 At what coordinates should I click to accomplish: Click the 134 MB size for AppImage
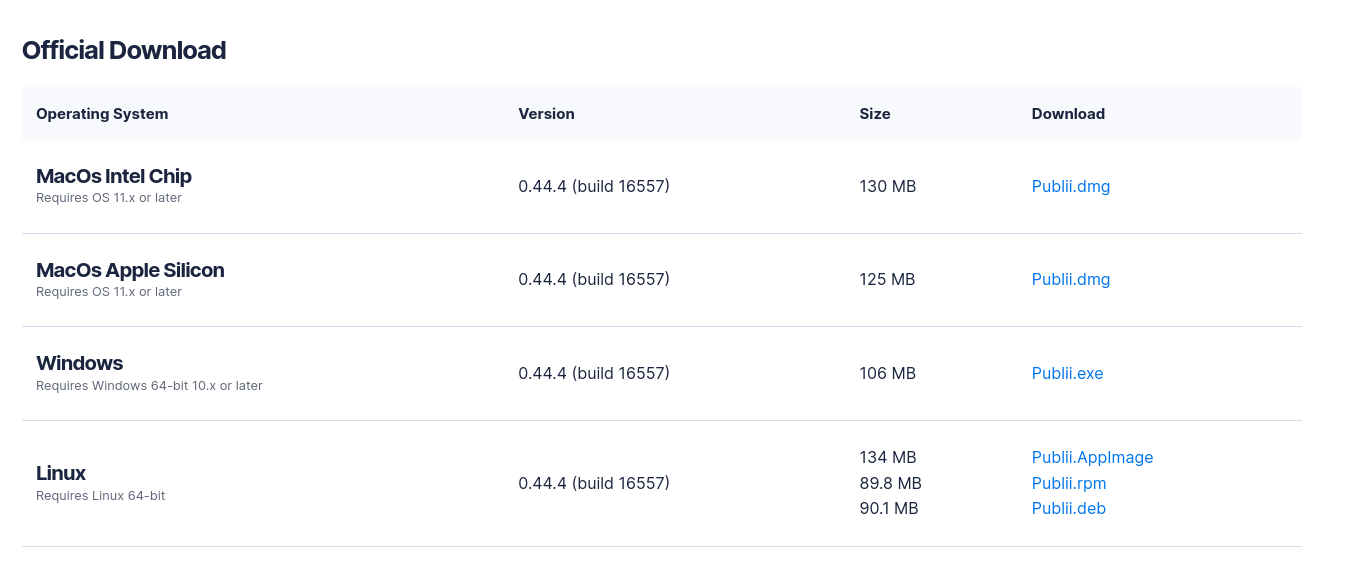(x=887, y=457)
